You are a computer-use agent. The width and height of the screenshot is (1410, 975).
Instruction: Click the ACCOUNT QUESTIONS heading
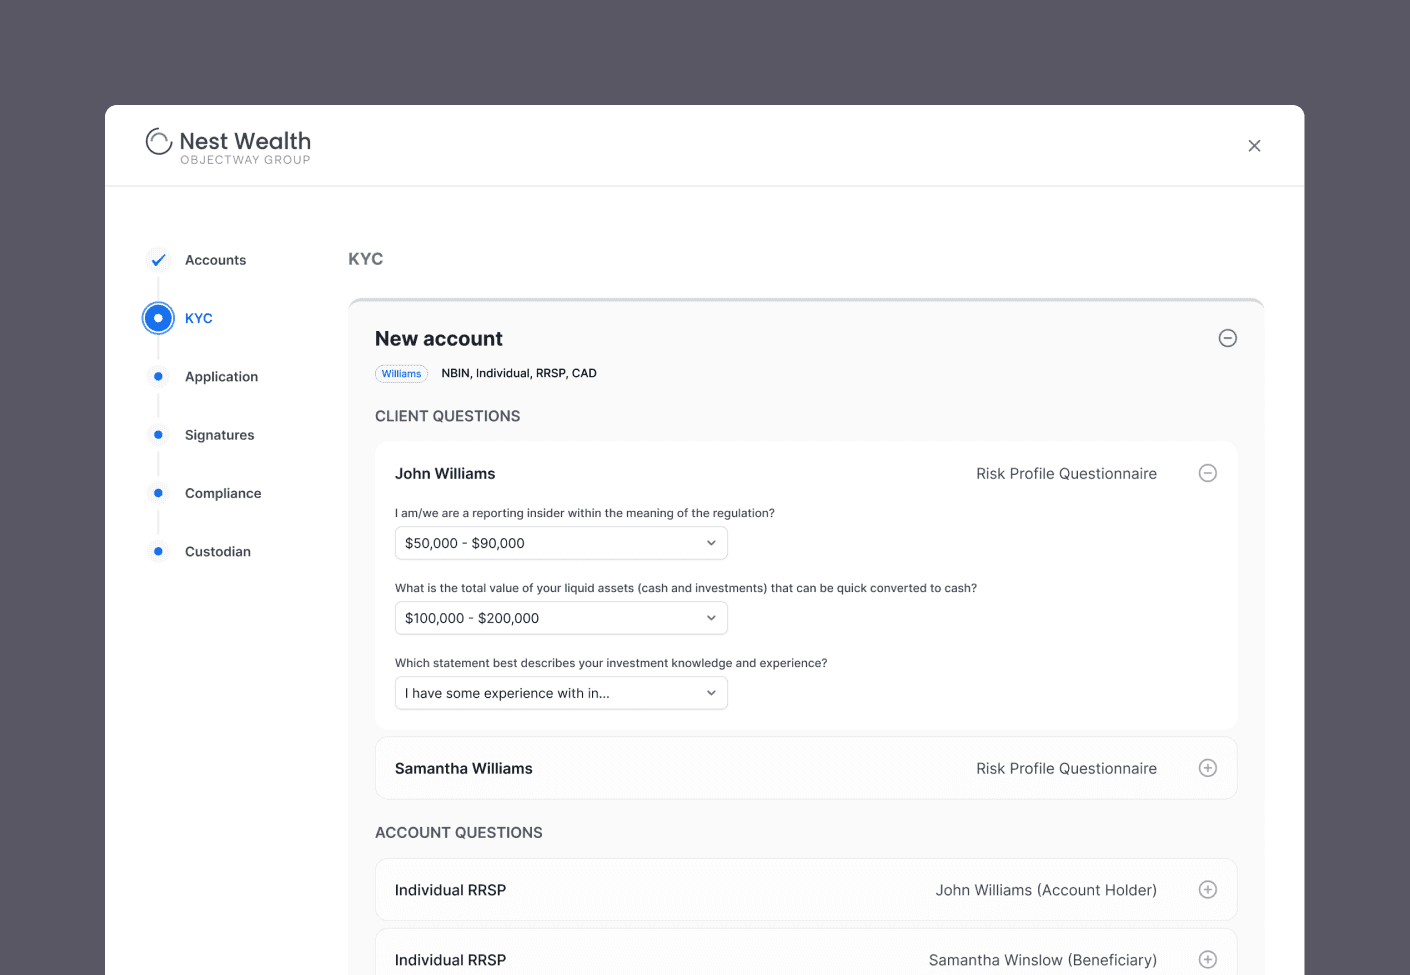tap(459, 833)
